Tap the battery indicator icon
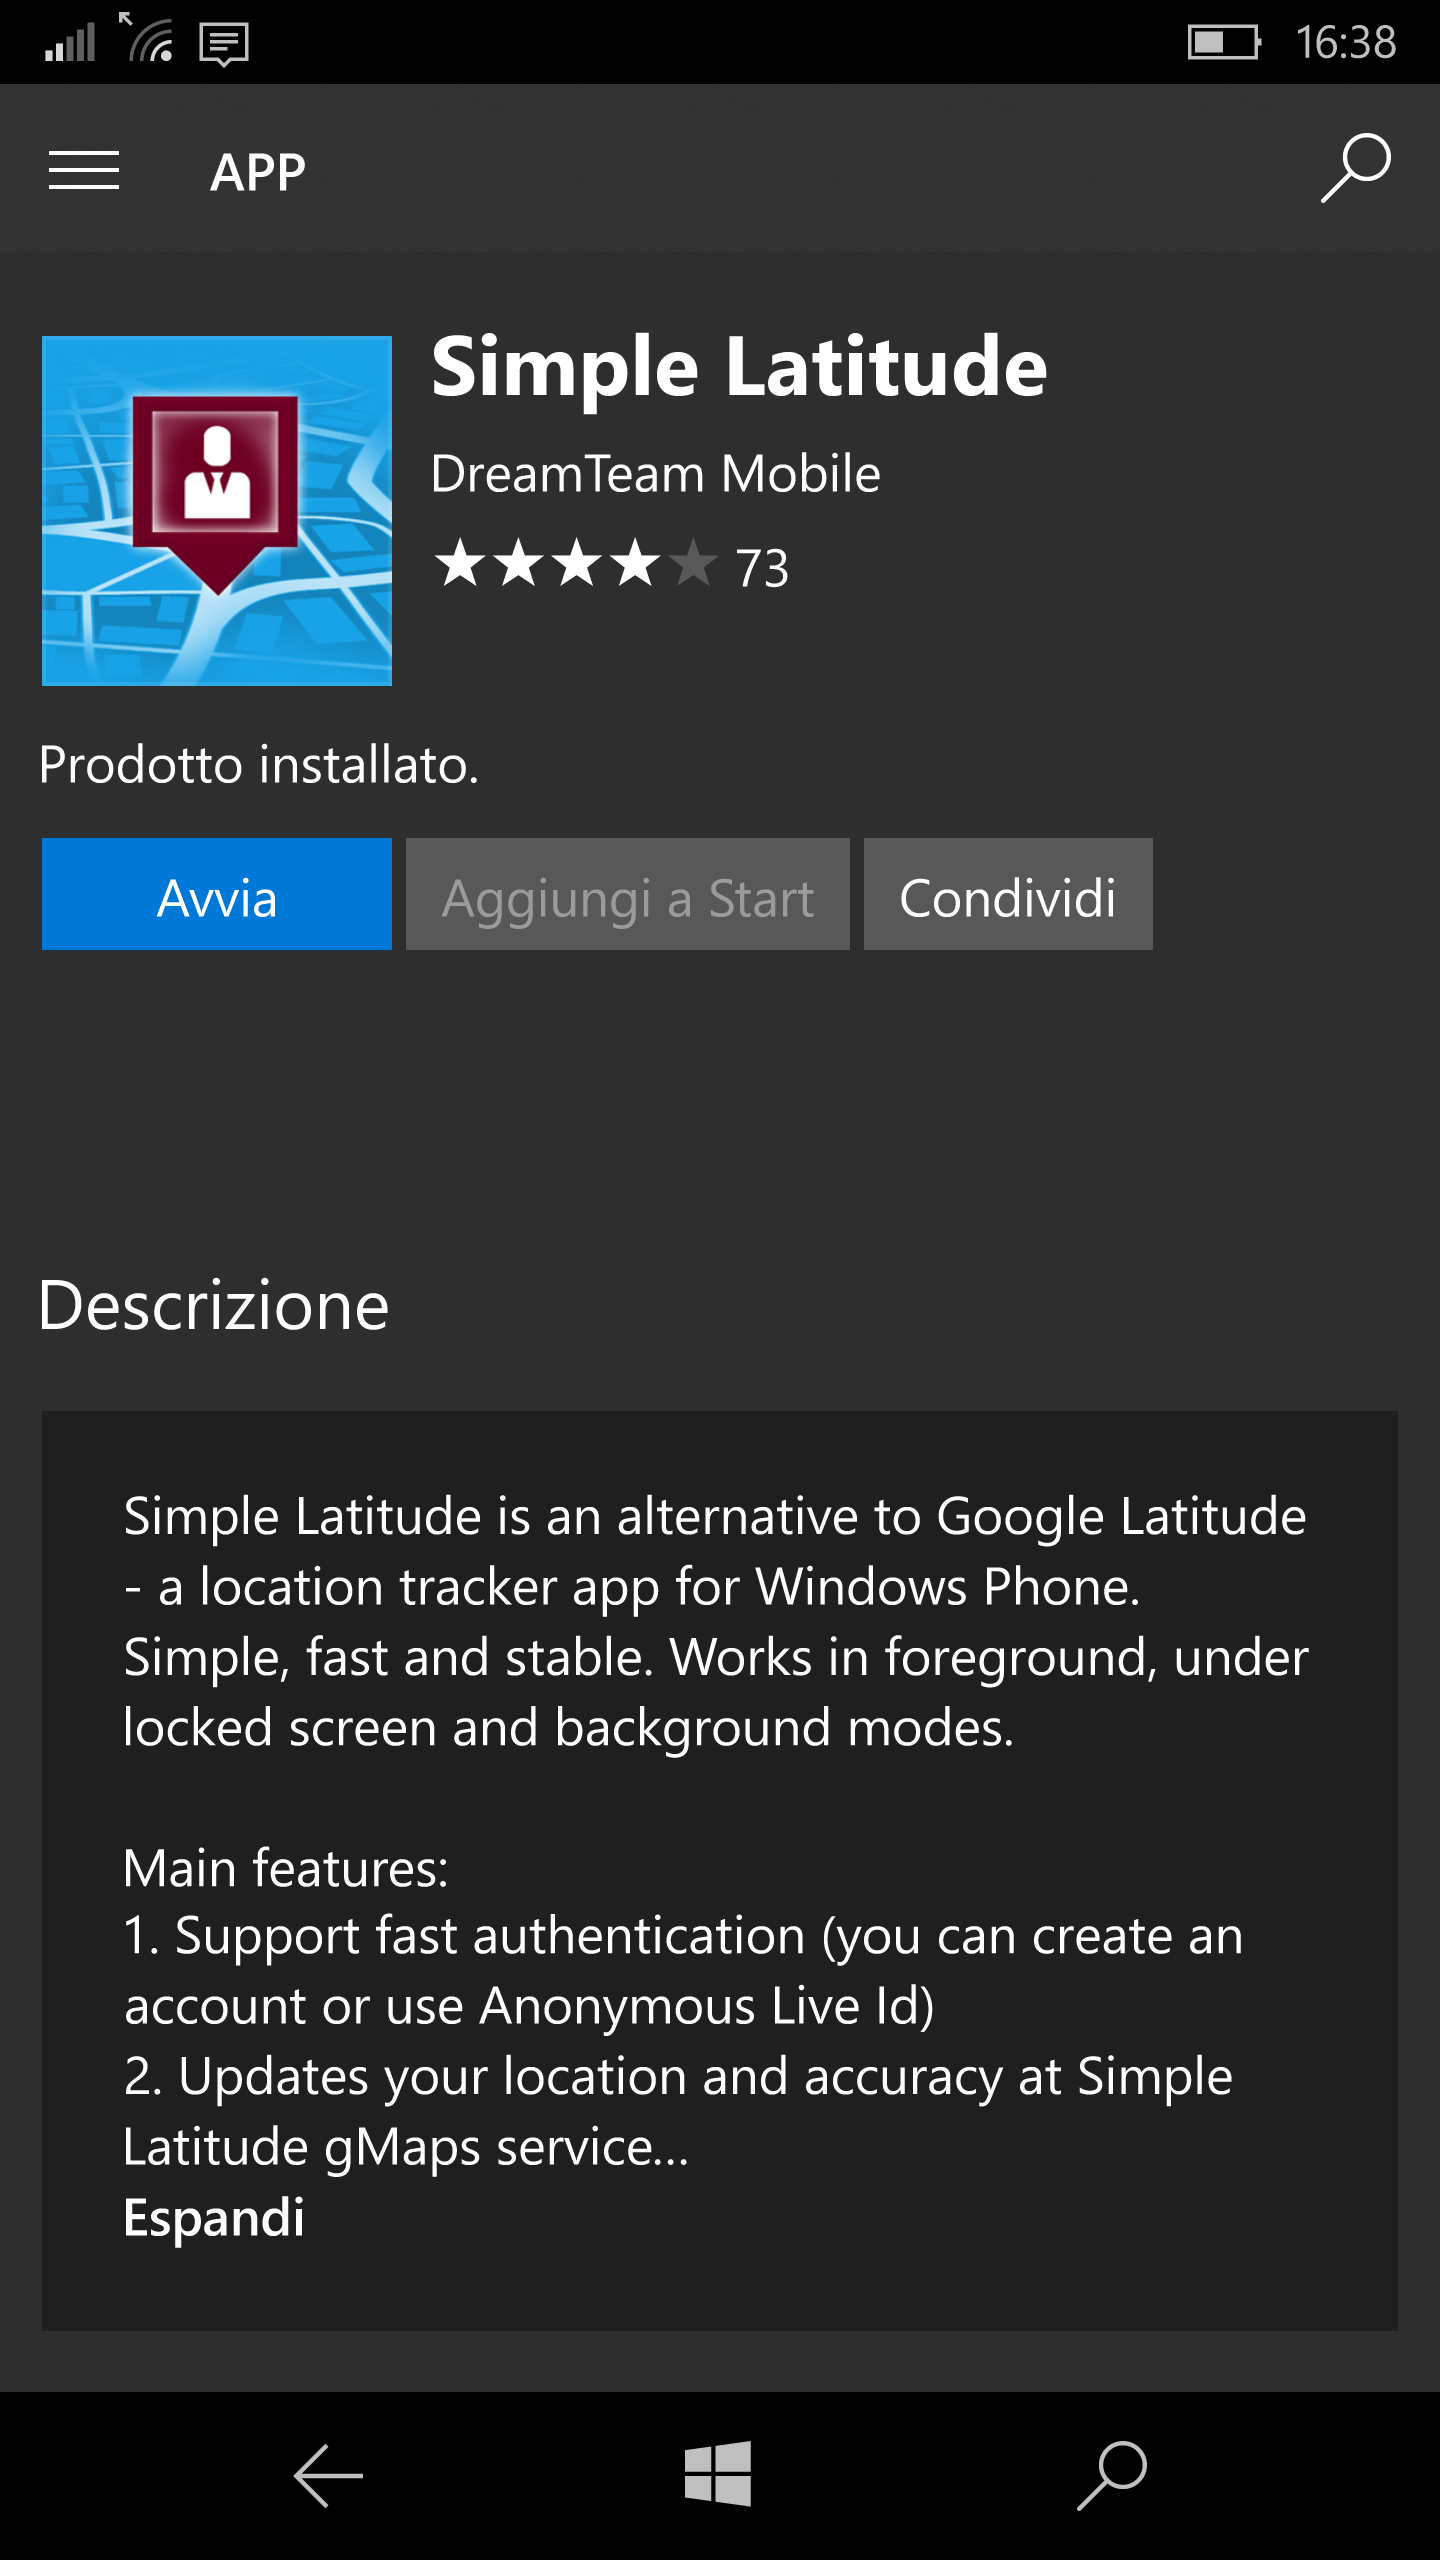The image size is (1440, 2560). (x=1223, y=43)
